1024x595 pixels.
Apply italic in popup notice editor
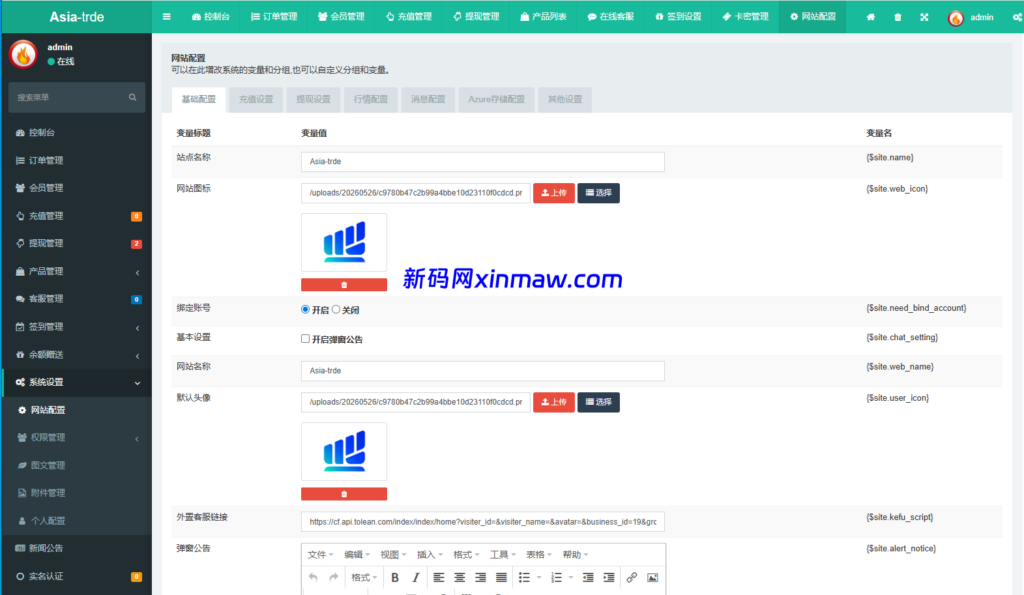click(415, 577)
